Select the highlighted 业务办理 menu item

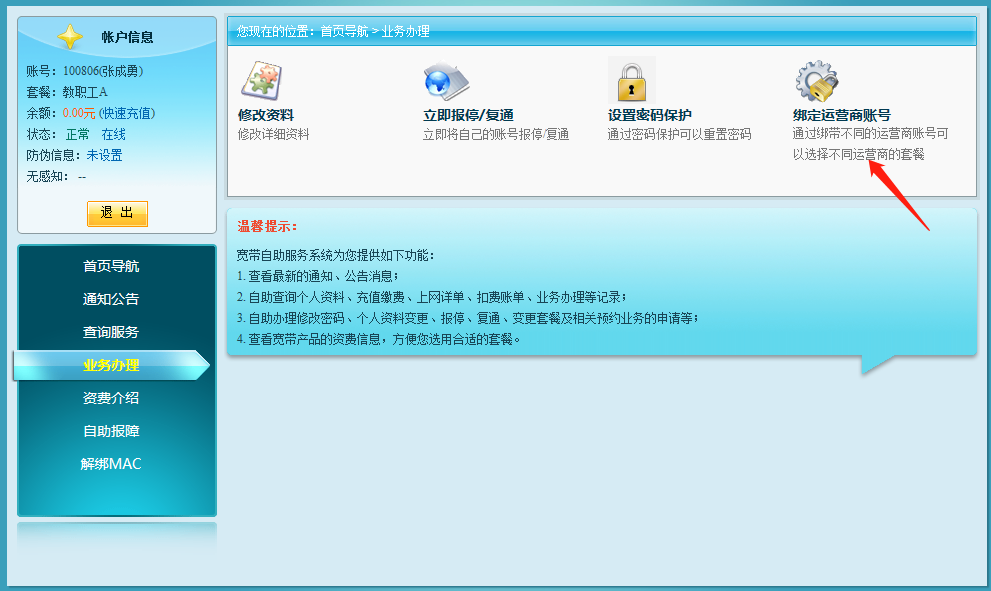(x=111, y=365)
